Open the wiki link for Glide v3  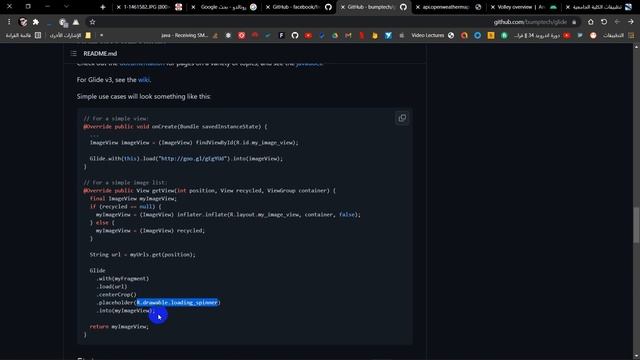[144, 80]
